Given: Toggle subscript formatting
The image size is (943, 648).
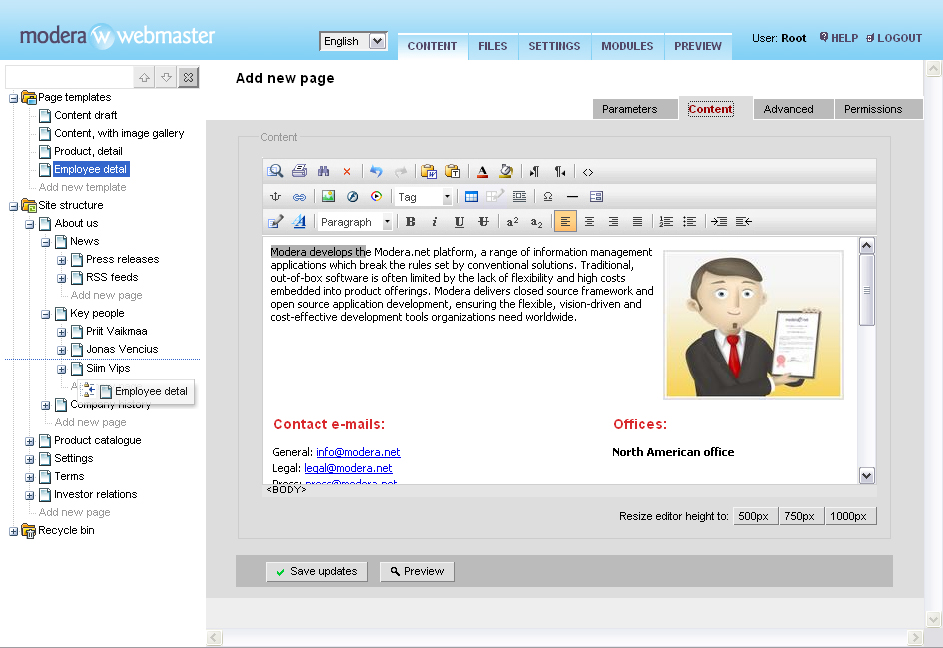Looking at the screenshot, I should (536, 222).
